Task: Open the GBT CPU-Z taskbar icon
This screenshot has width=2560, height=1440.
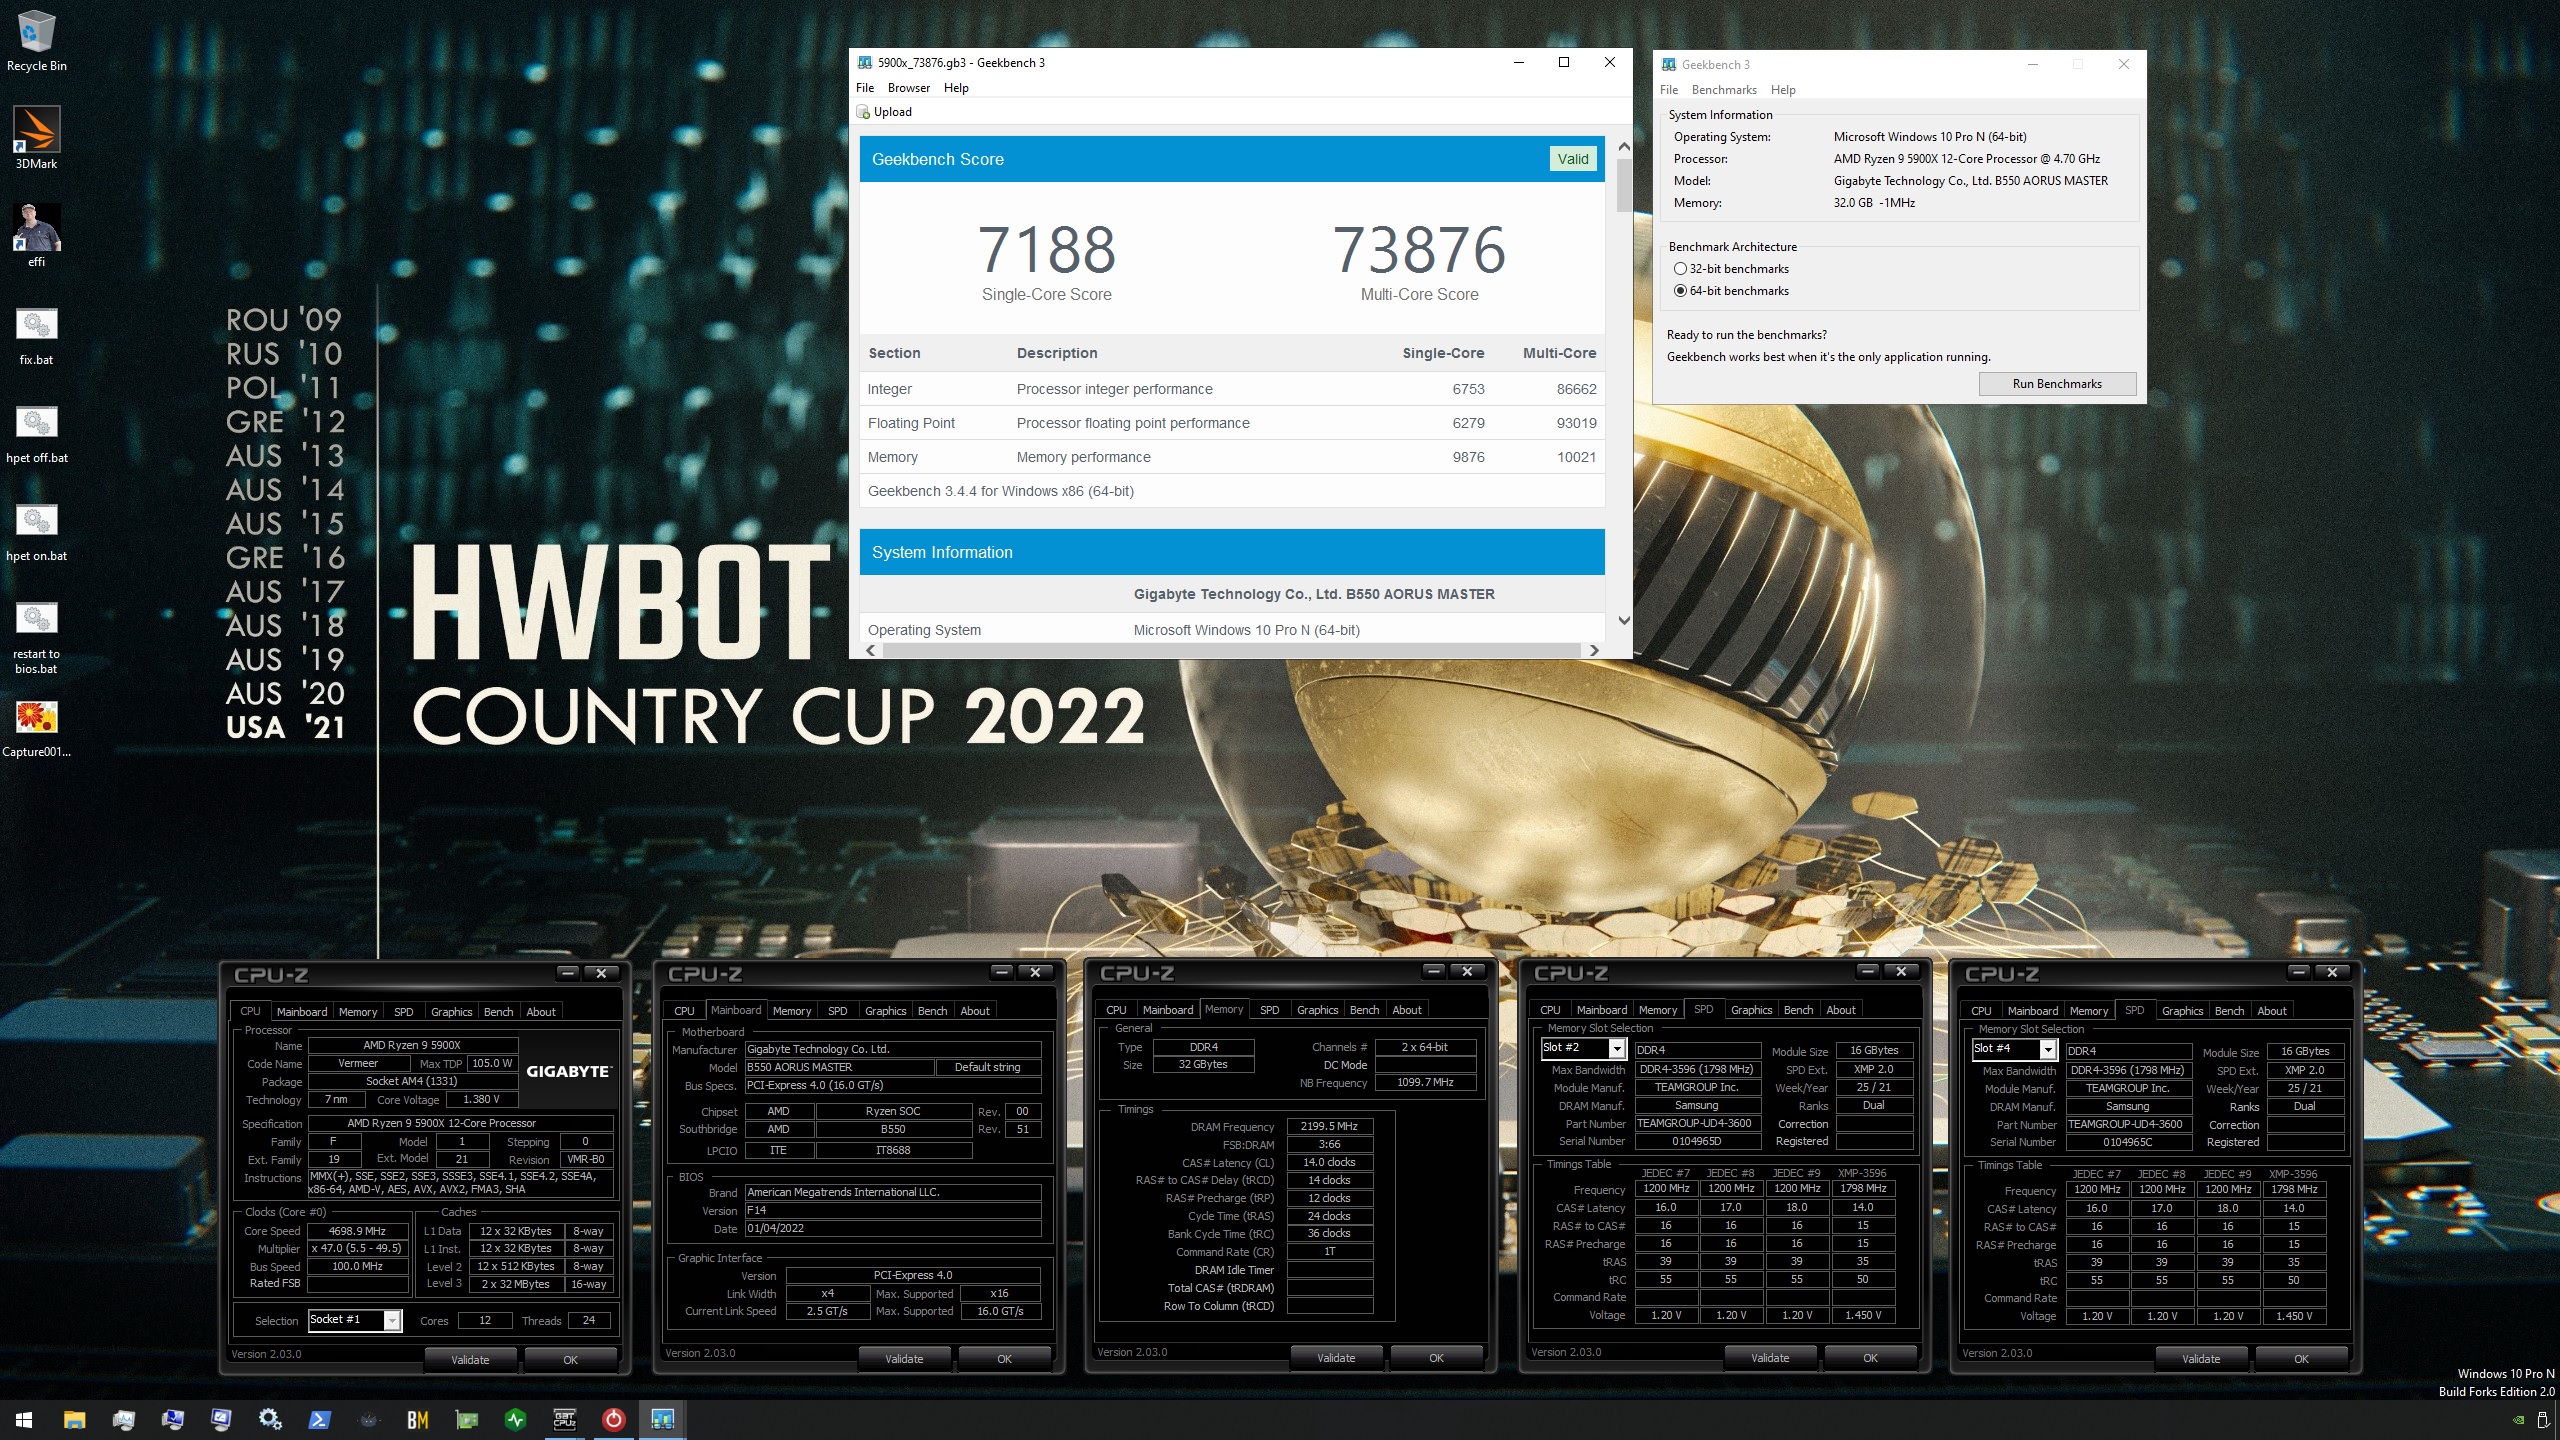Action: [x=564, y=1419]
